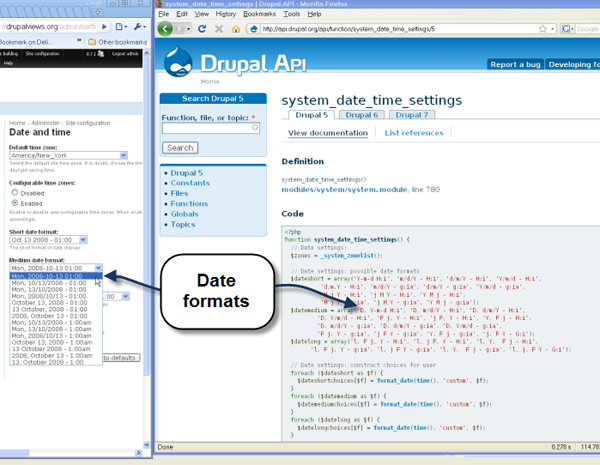Expand Chrome bookmarks overflow chevron

click(x=79, y=40)
